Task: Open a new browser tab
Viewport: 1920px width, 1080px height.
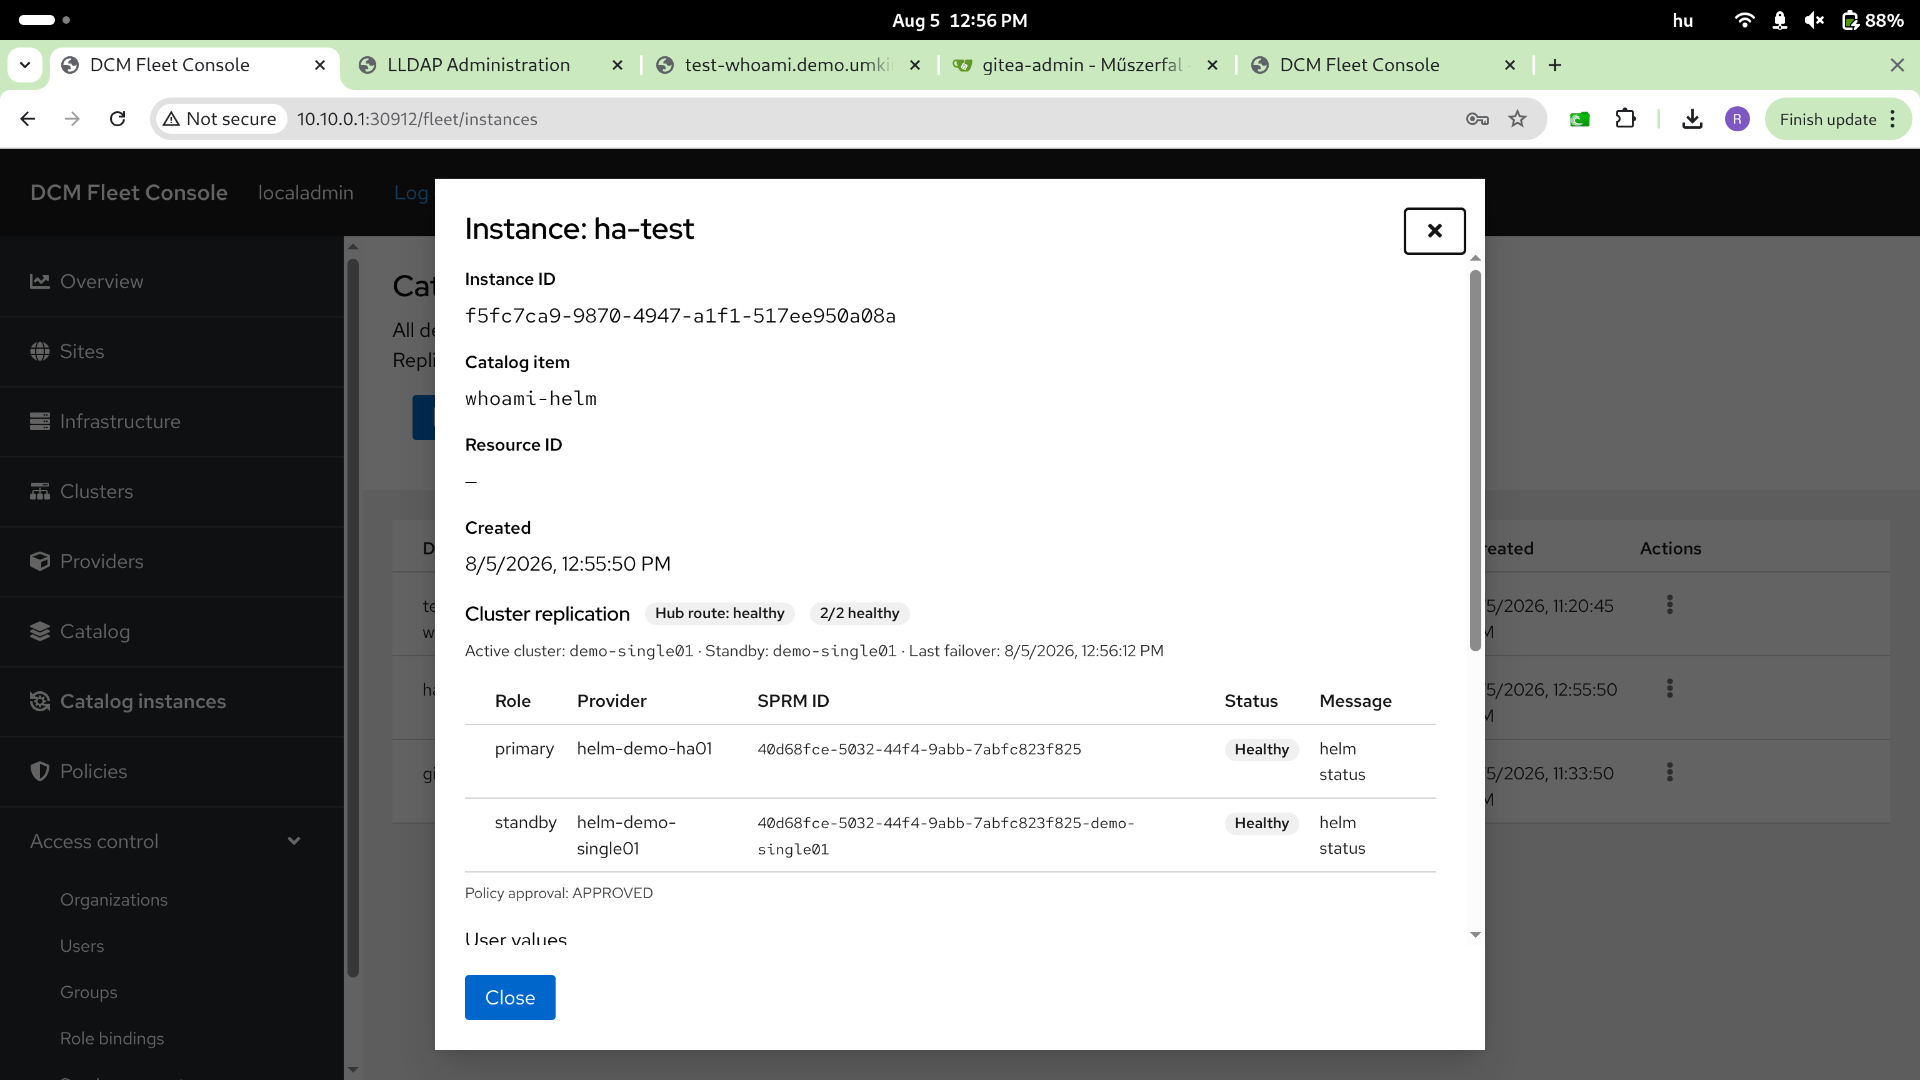Action: [1555, 65]
